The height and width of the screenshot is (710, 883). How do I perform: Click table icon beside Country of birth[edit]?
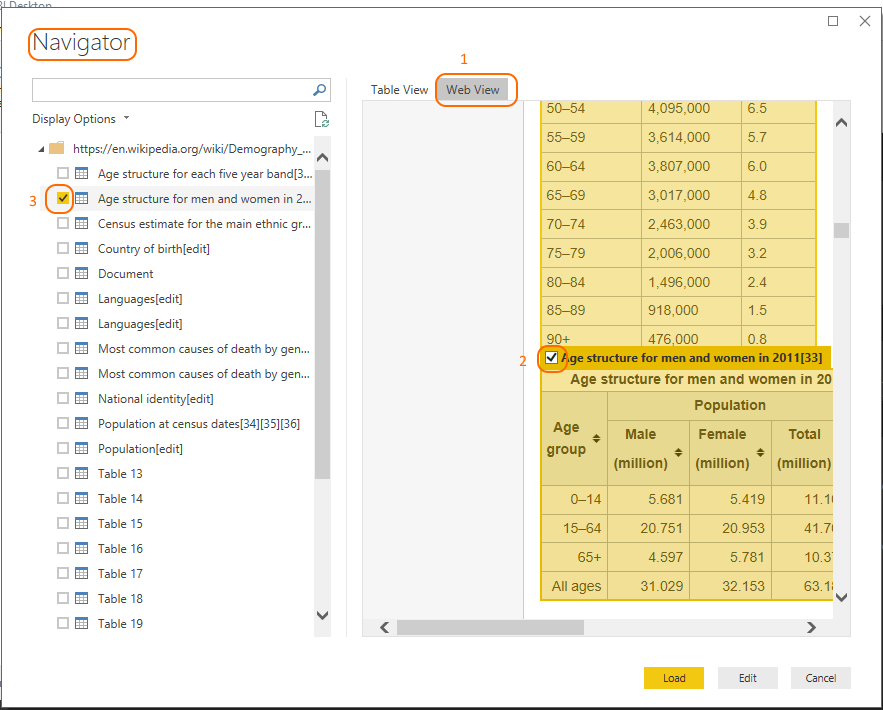pyautogui.click(x=82, y=249)
